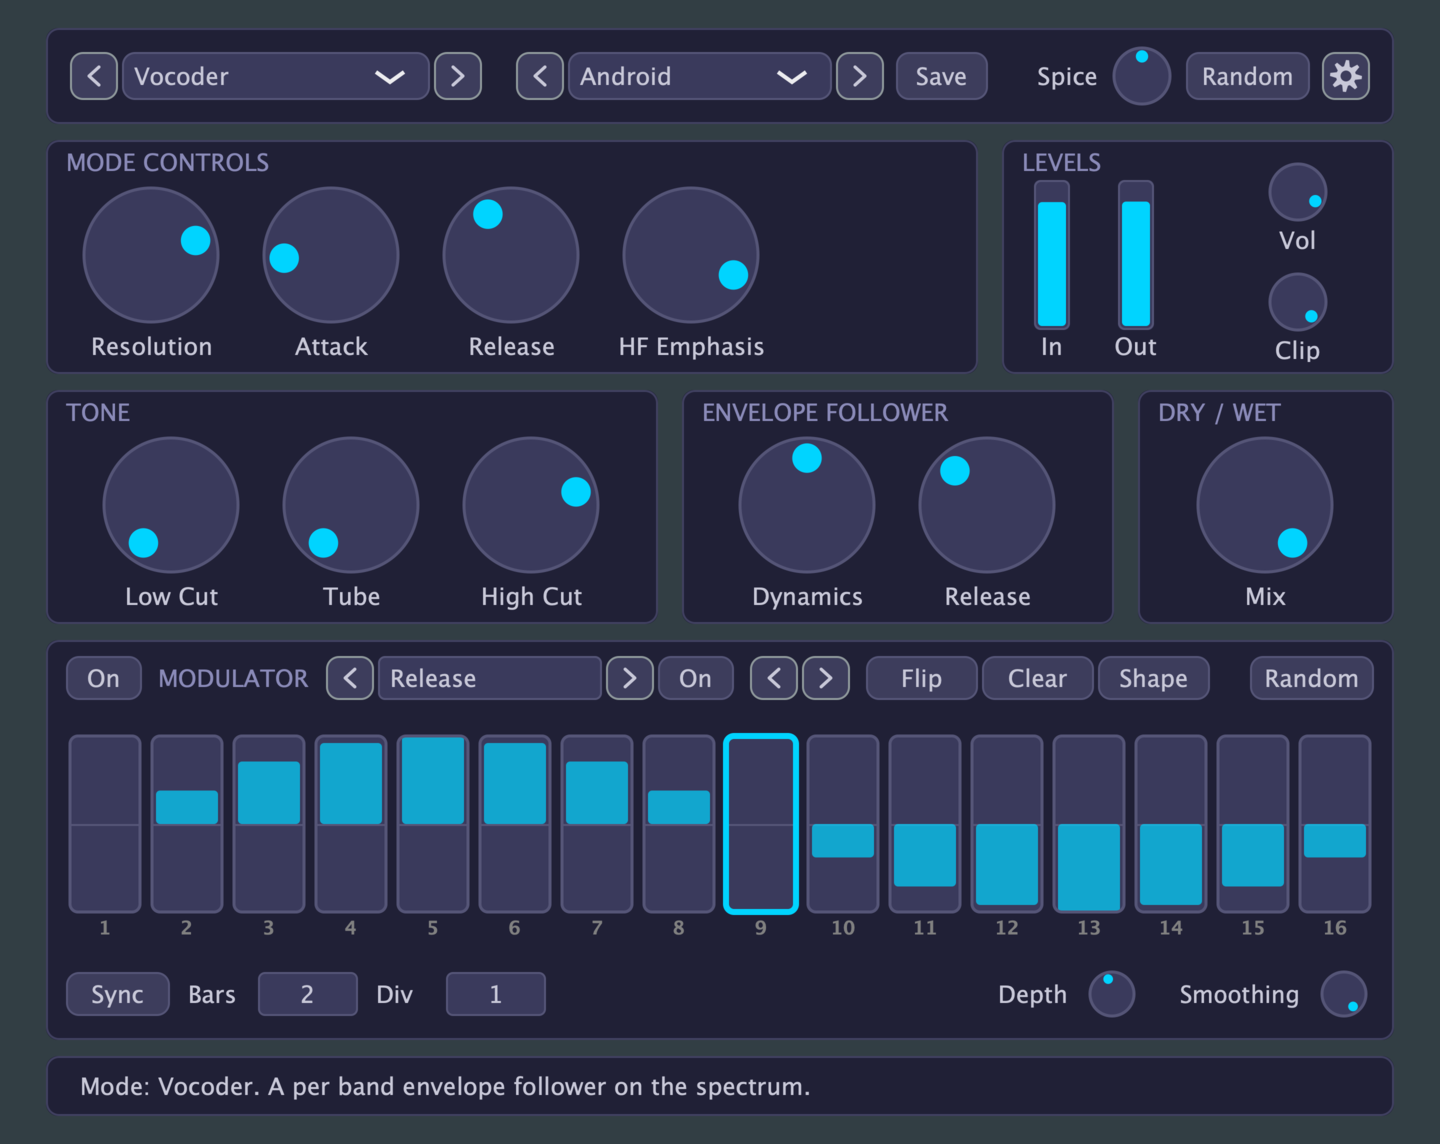Click modulator step 5 slider
Screen dimensions: 1440x1144
point(433,824)
